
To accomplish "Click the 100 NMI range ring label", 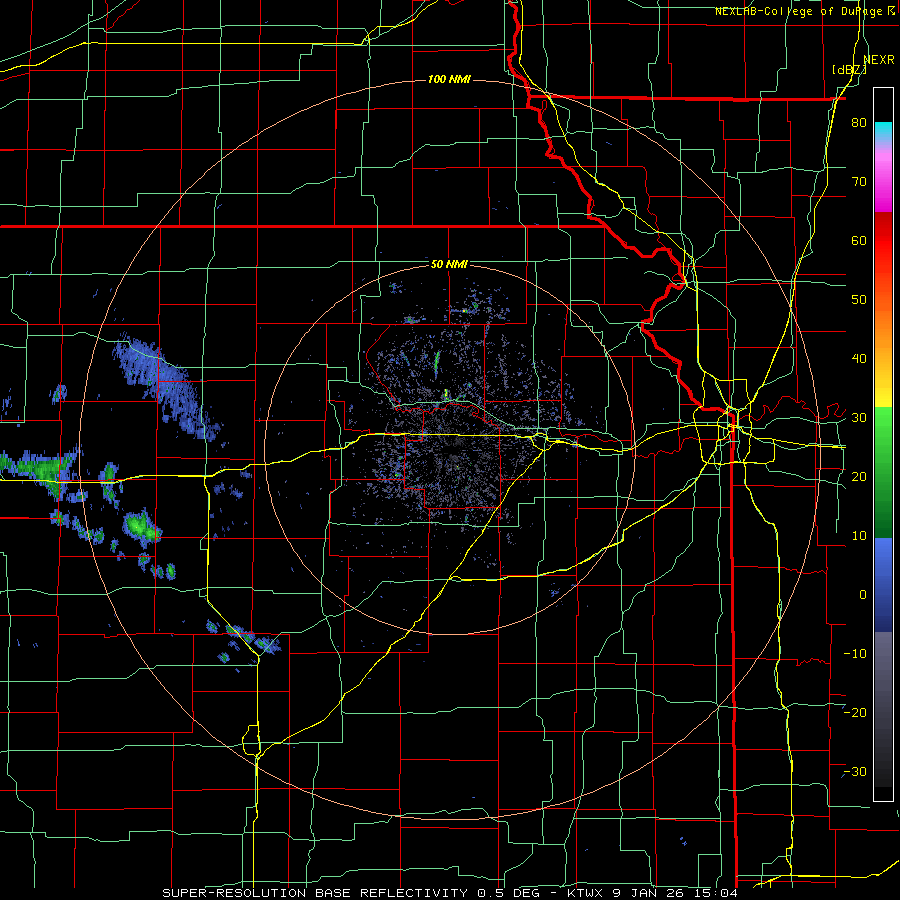I will click(449, 79).
